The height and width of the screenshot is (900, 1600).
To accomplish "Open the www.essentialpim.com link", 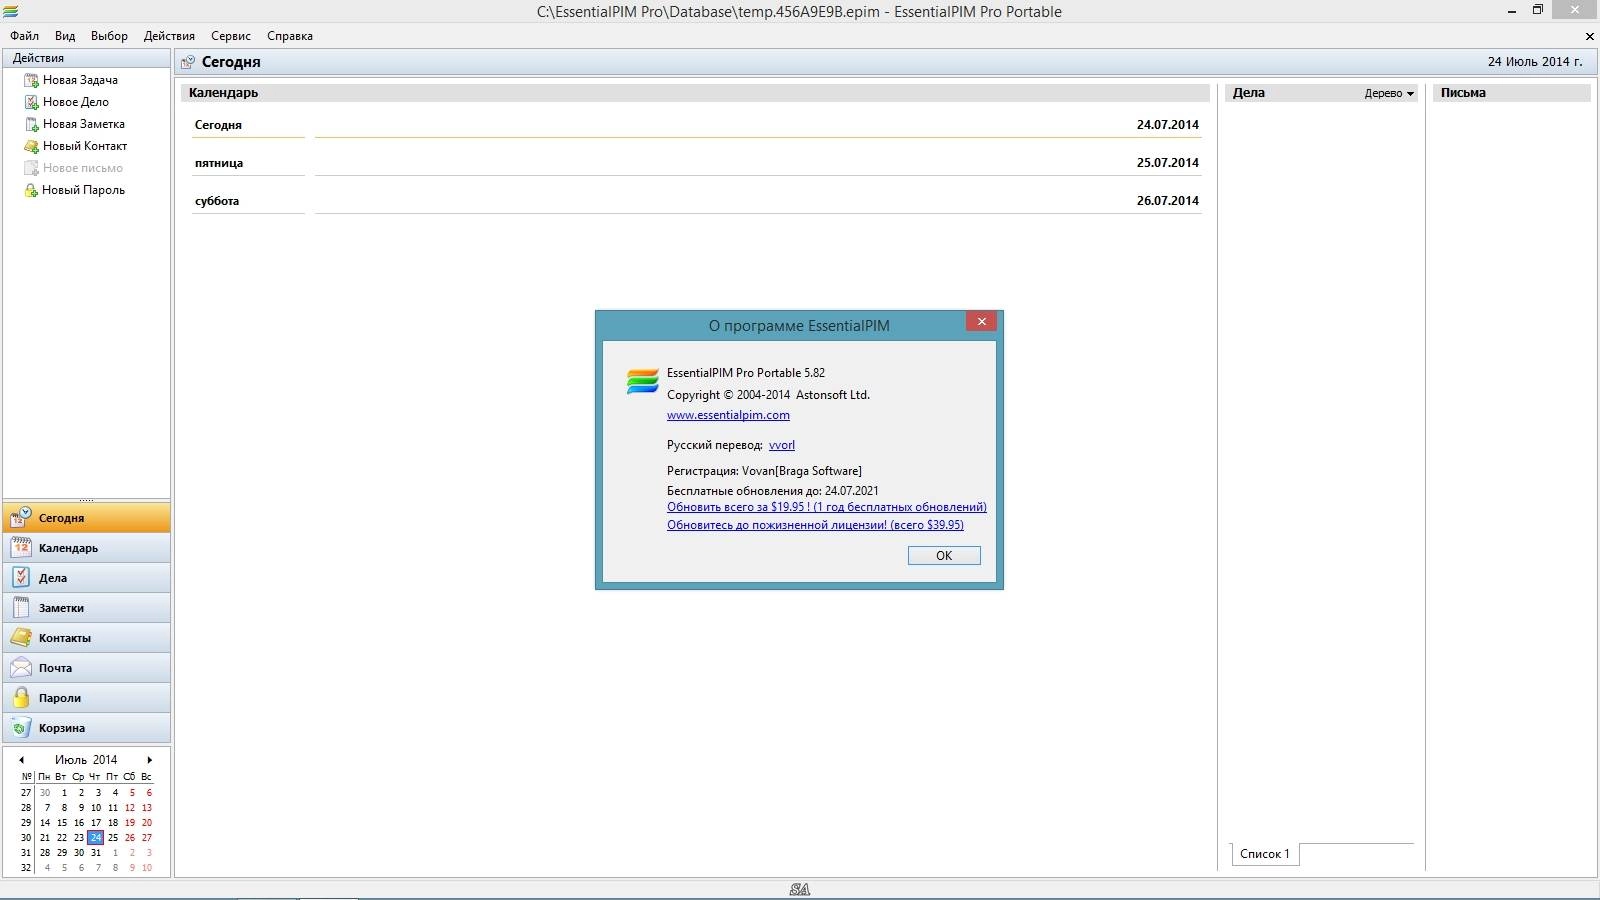I will (x=728, y=415).
